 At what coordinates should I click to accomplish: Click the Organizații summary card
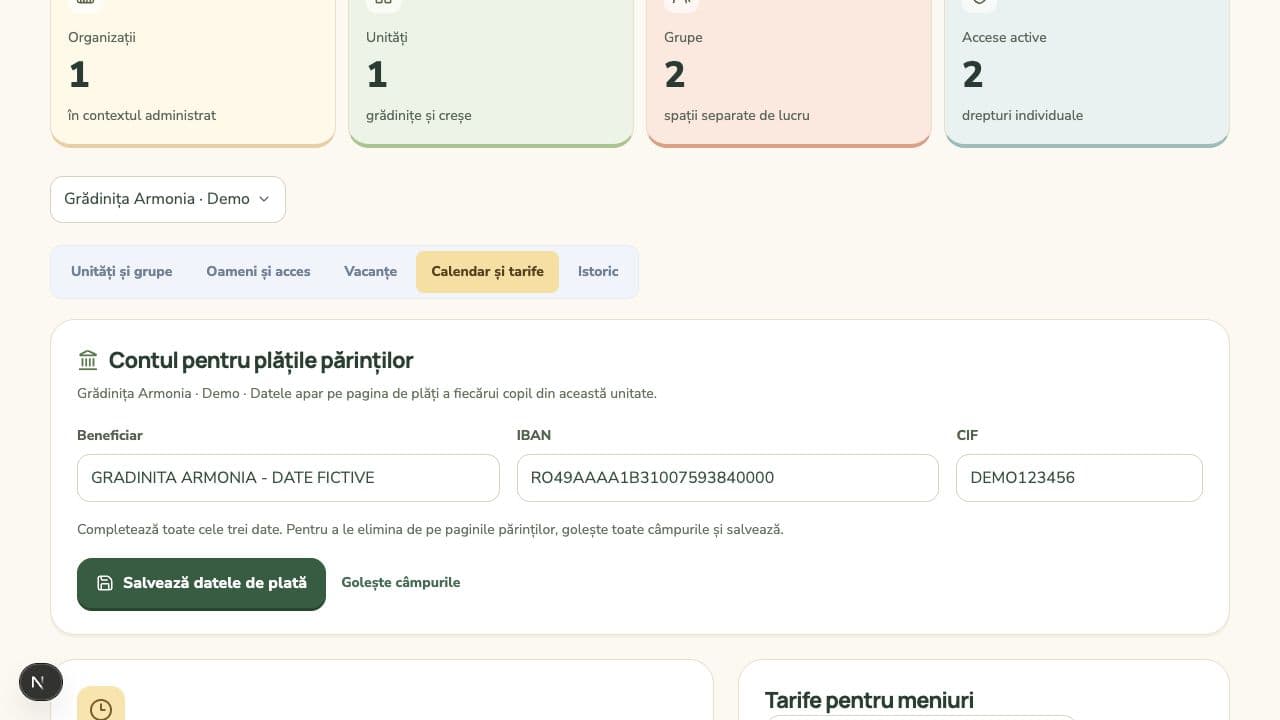[193, 72]
